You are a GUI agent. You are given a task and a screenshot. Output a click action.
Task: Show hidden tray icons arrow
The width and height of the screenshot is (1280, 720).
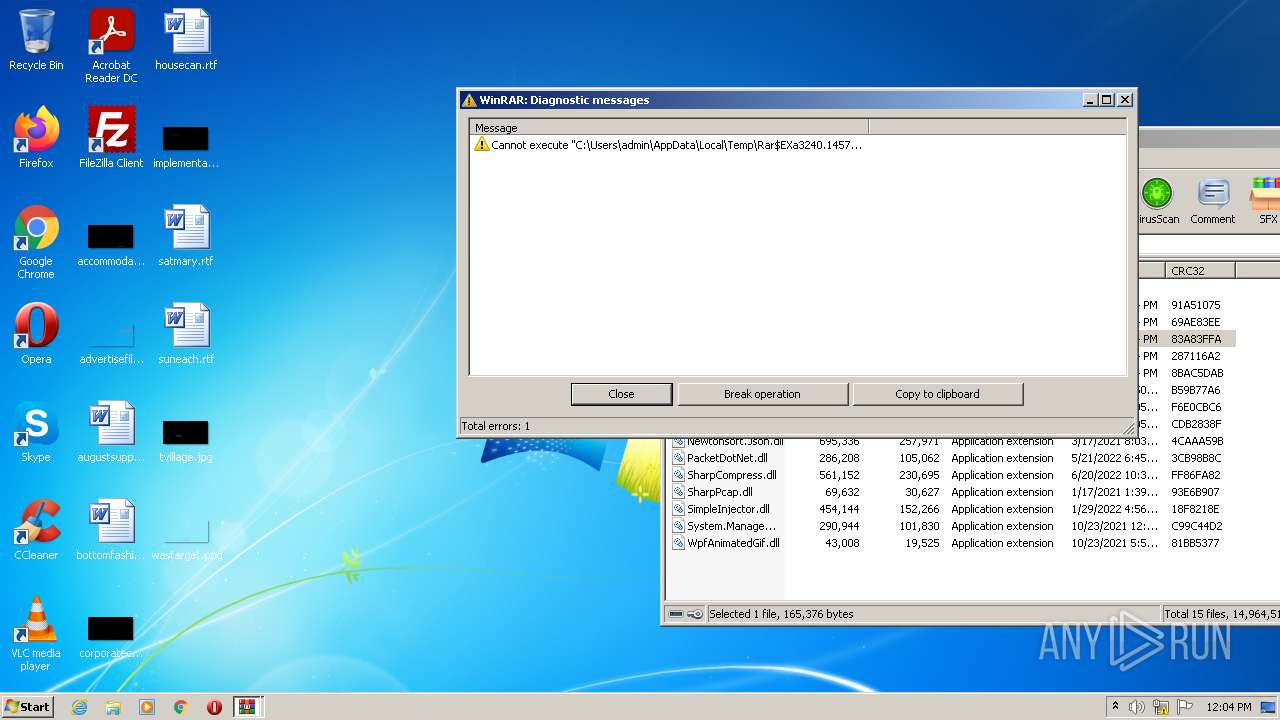point(1115,707)
